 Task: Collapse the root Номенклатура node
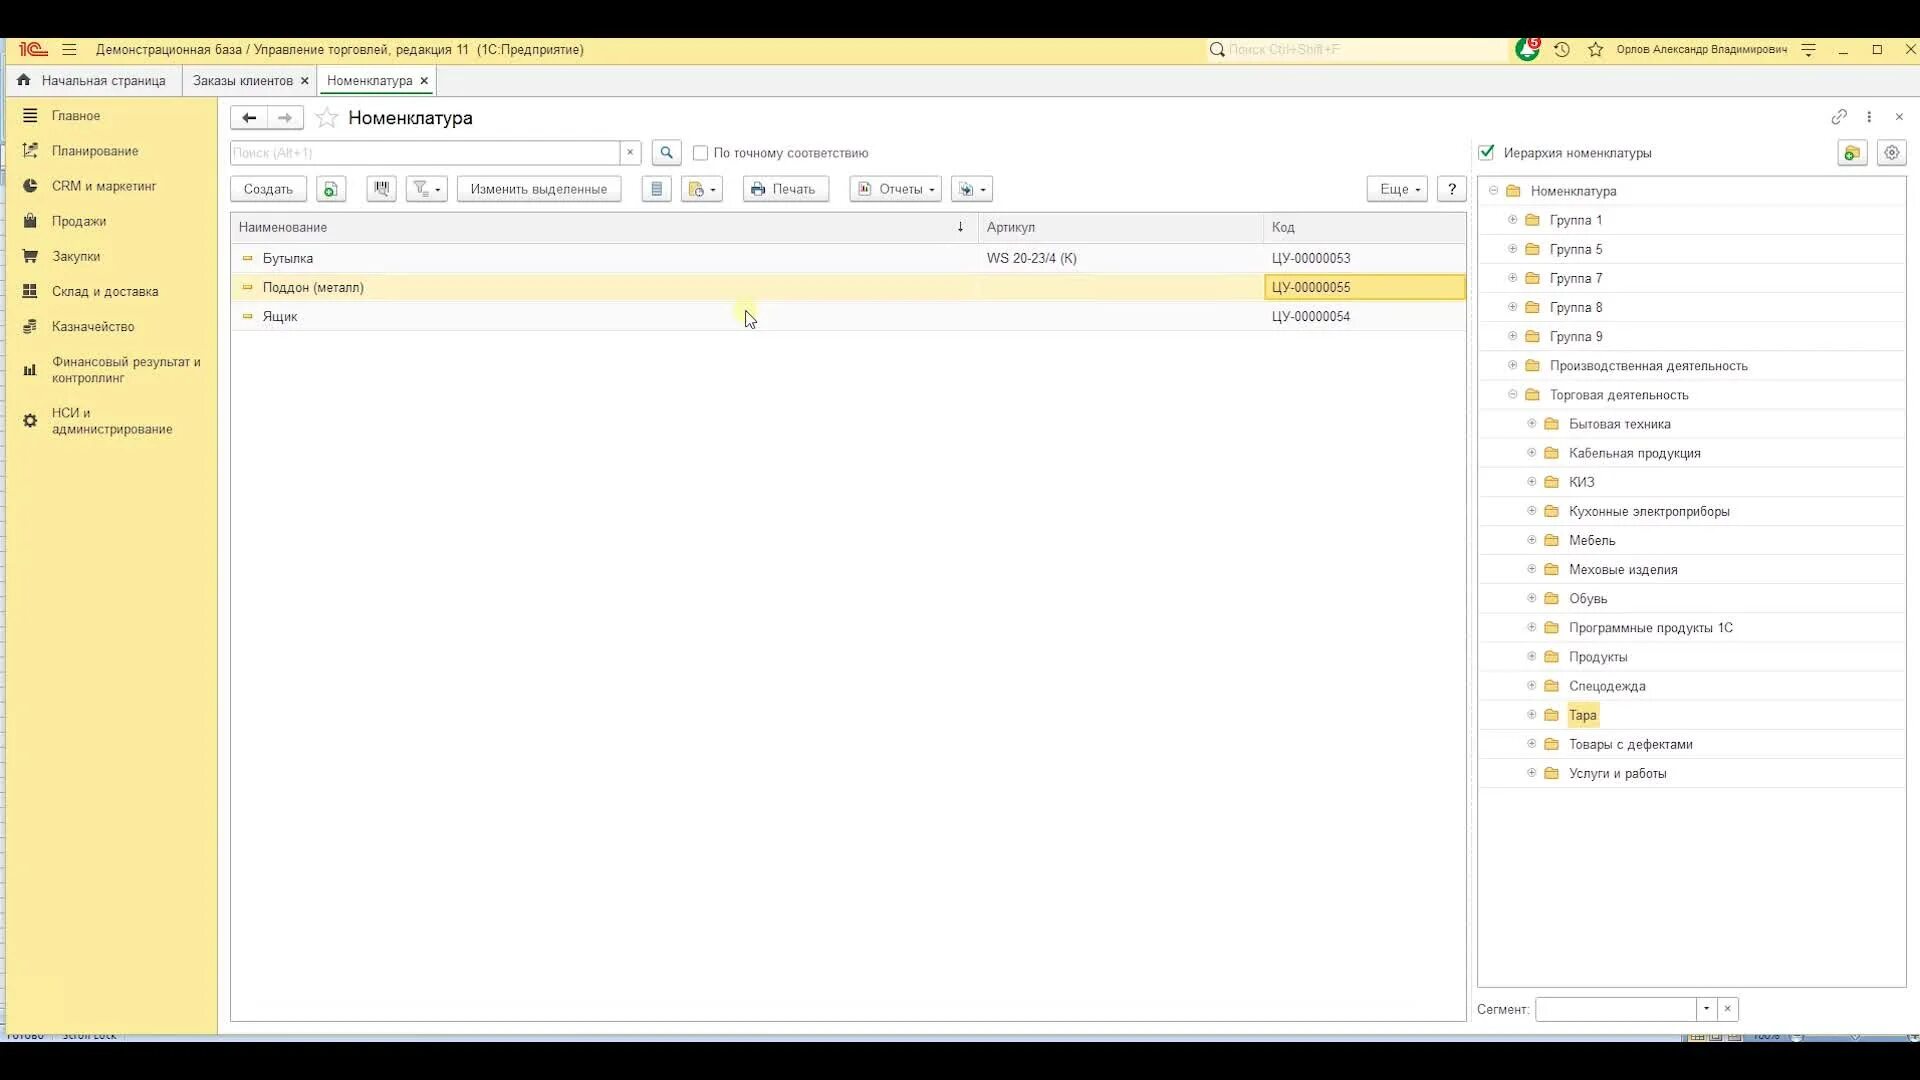(x=1493, y=191)
